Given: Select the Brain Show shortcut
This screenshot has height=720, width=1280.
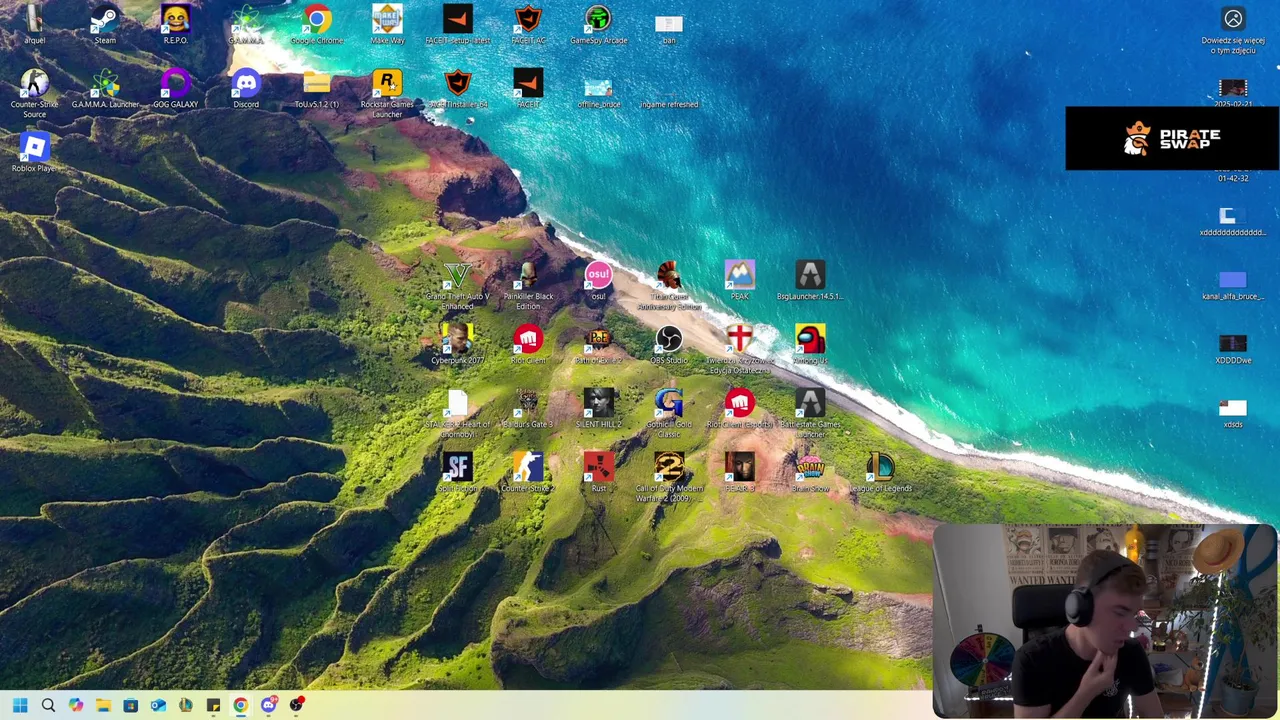Looking at the screenshot, I should 810,473.
